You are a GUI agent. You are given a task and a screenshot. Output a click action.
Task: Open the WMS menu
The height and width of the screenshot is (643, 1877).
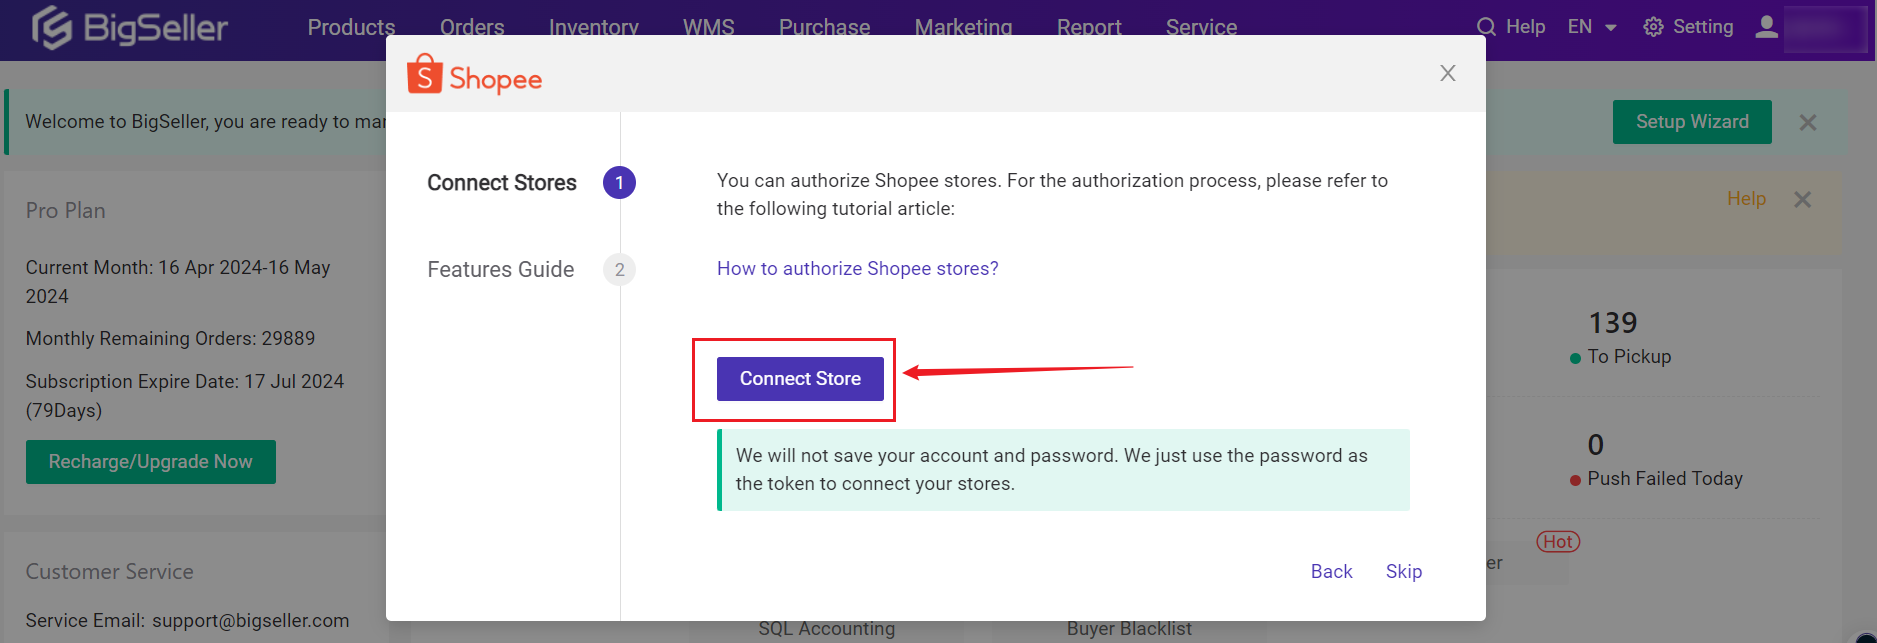point(709,27)
